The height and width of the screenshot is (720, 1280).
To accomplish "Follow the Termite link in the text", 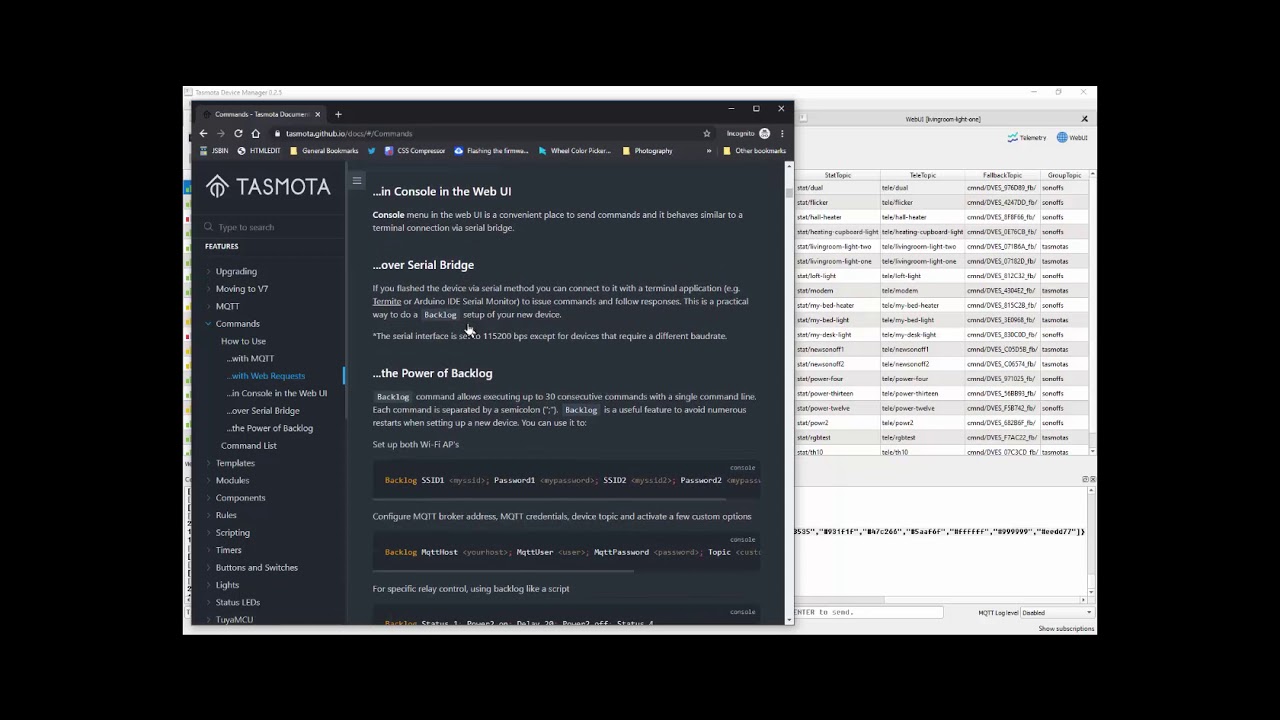I will click(x=387, y=301).
